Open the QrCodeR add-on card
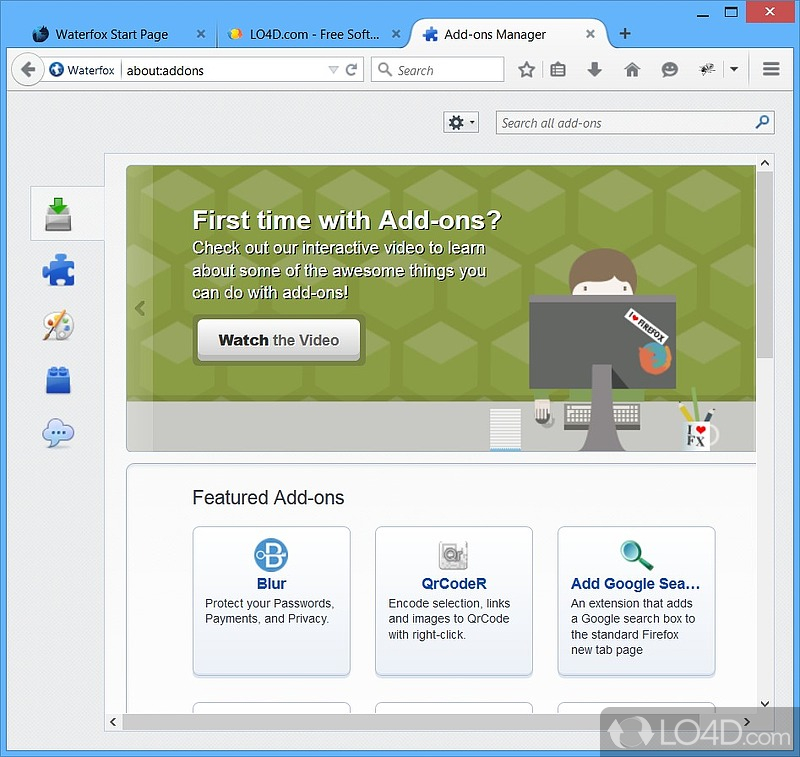Screen dimensions: 800x757 [454, 601]
